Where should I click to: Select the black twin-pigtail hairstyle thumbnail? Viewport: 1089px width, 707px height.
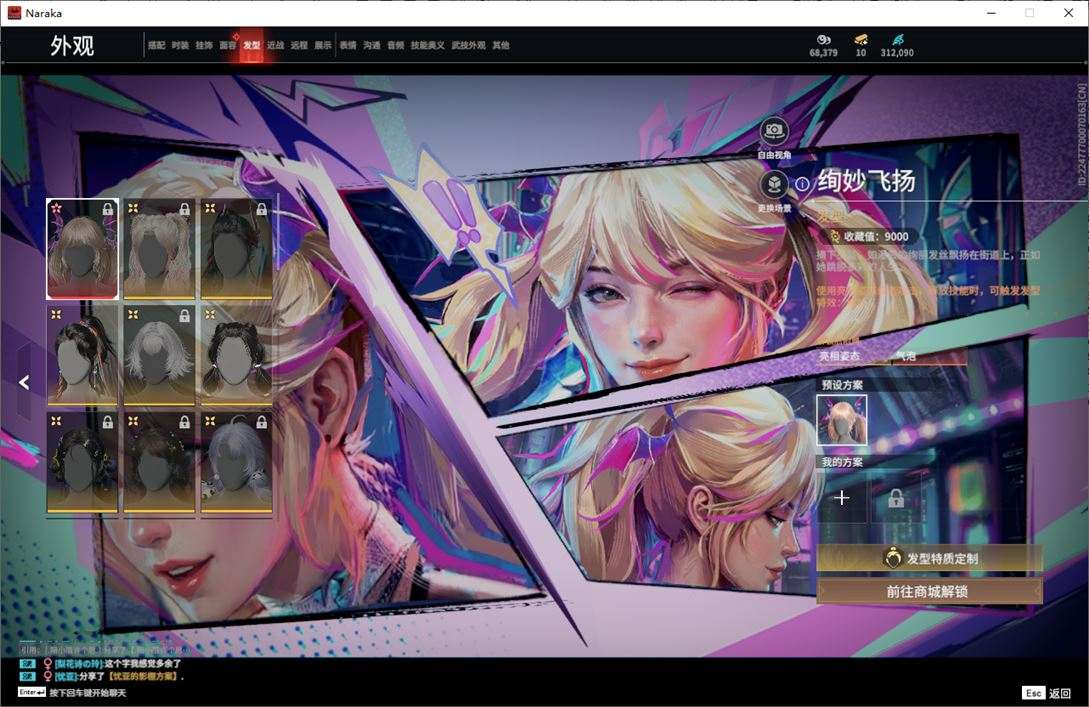(236, 356)
